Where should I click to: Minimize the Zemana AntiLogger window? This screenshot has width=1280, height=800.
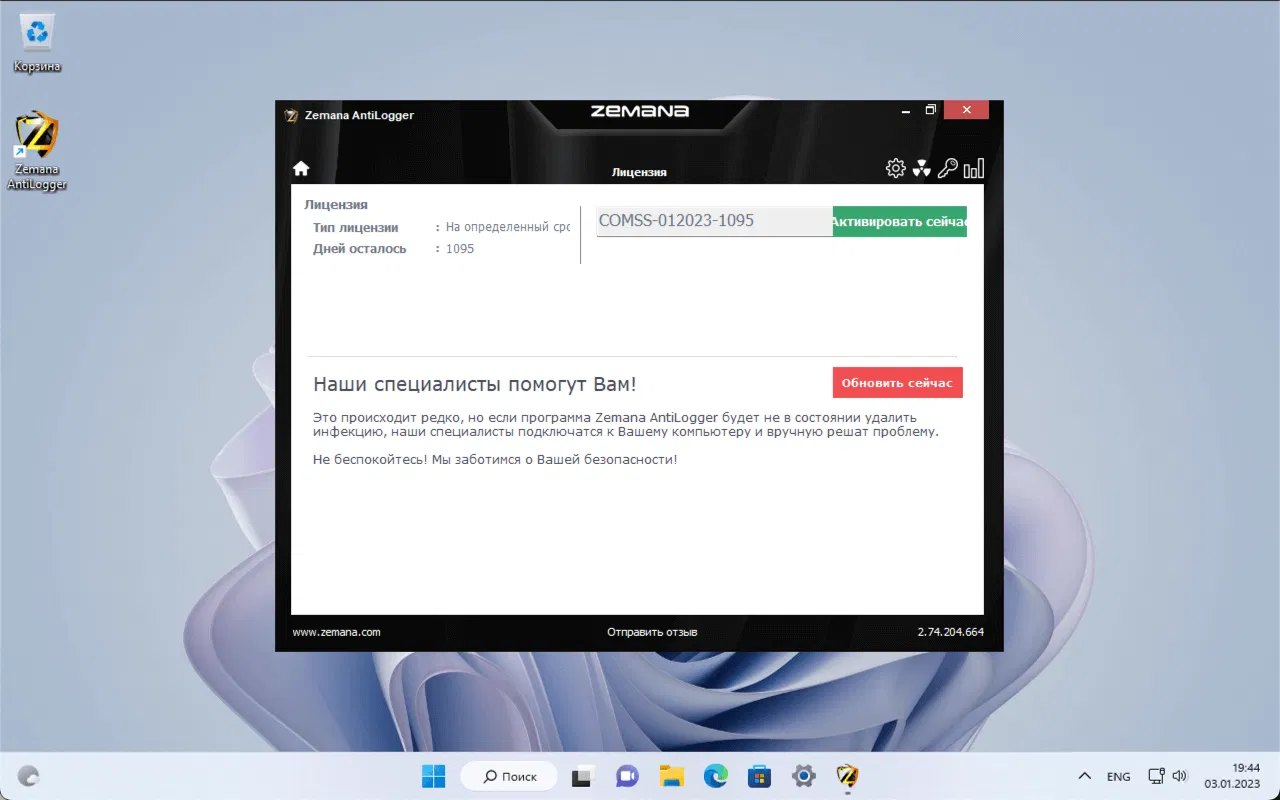(x=904, y=110)
